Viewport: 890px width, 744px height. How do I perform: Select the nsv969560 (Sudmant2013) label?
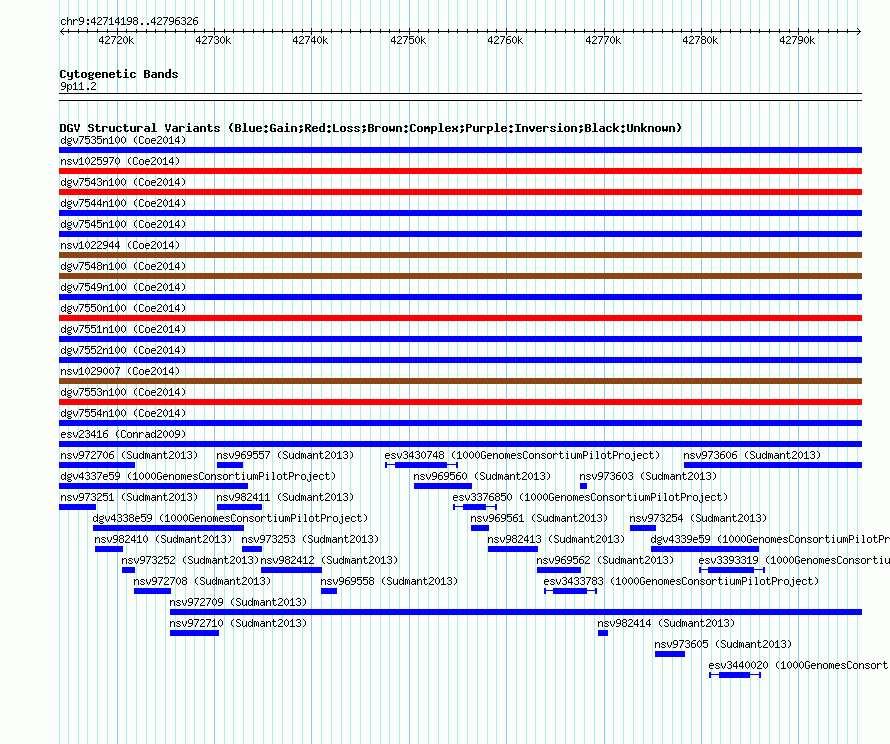(482, 476)
